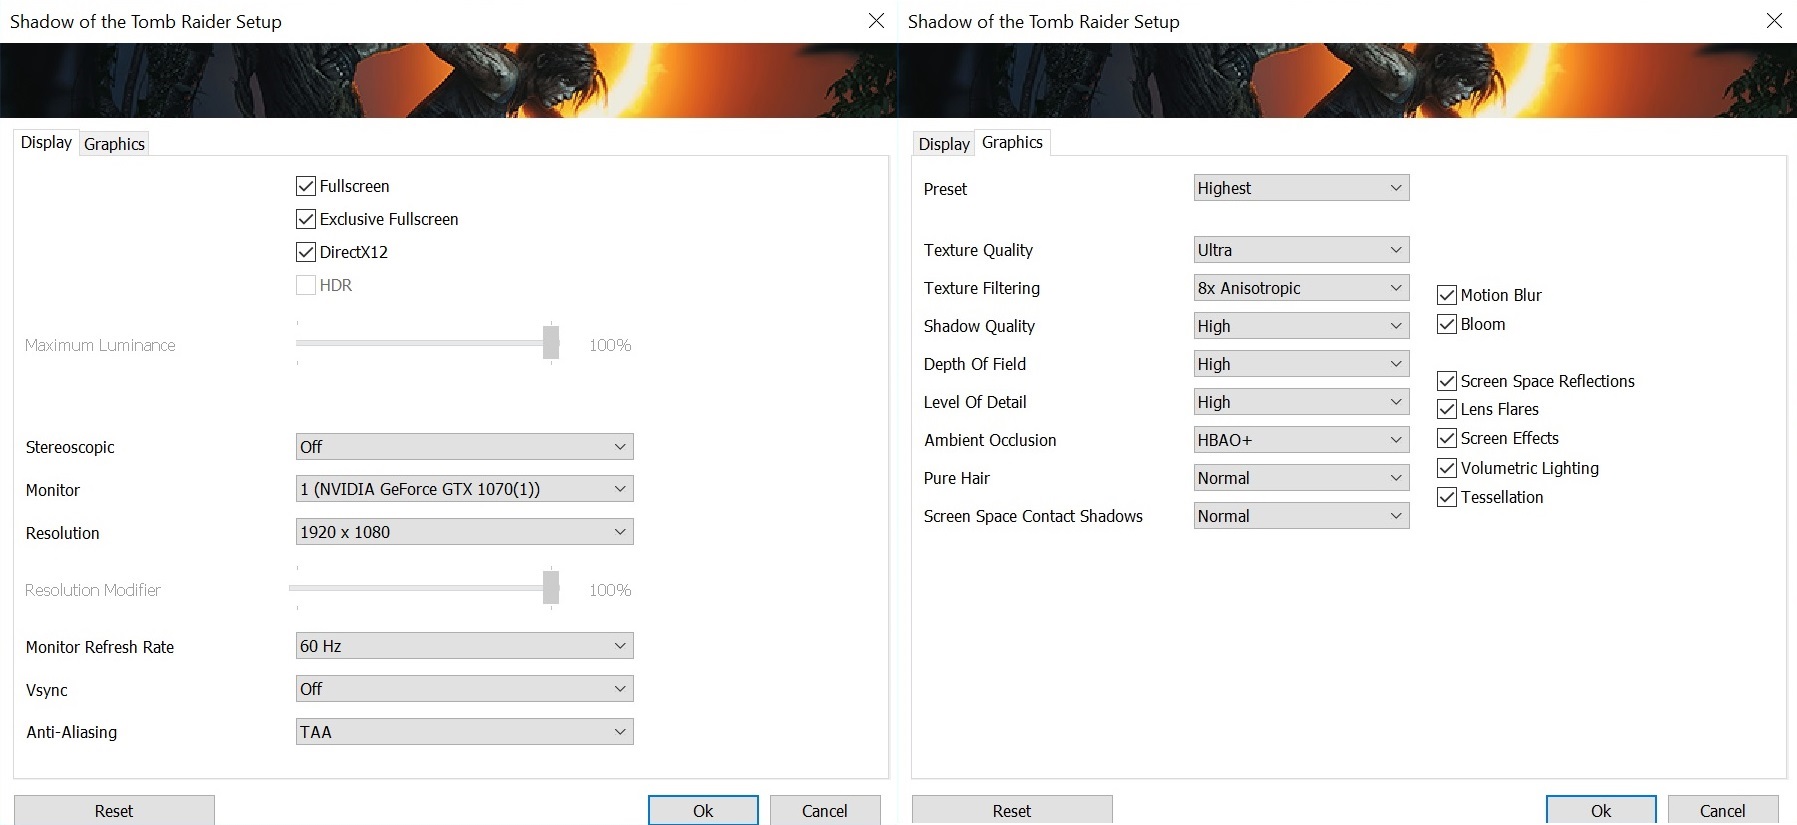Open the Level Of Detail dropdown

[1301, 402]
